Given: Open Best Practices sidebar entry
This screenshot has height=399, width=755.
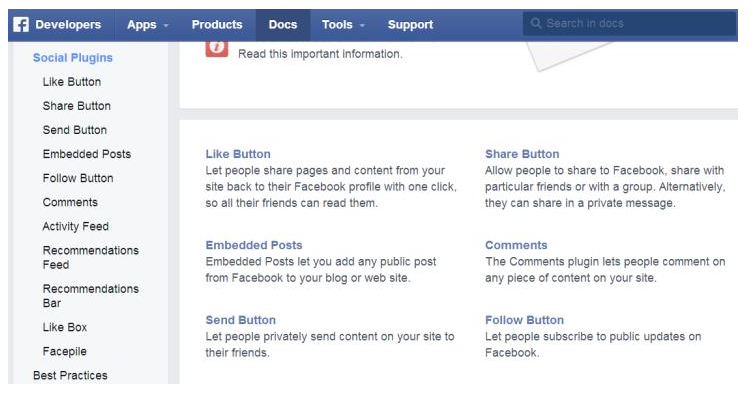Looking at the screenshot, I should pos(70,375).
